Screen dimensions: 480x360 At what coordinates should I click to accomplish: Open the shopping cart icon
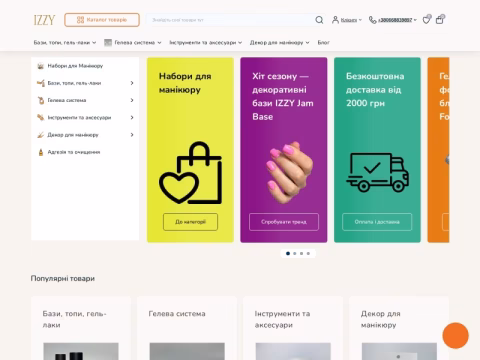click(x=440, y=20)
